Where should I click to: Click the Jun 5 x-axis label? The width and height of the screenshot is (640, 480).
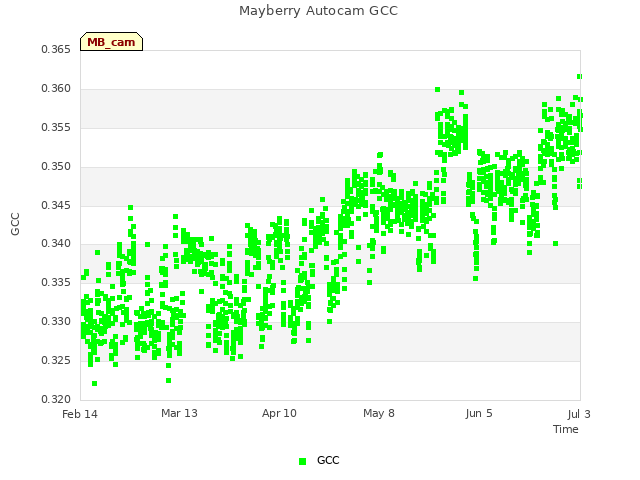pyautogui.click(x=479, y=413)
